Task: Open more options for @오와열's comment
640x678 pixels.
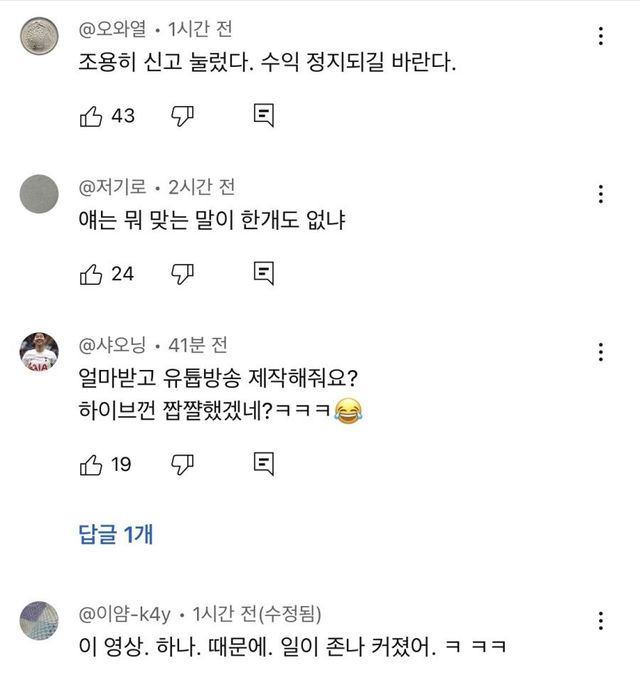Action: pyautogui.click(x=600, y=37)
